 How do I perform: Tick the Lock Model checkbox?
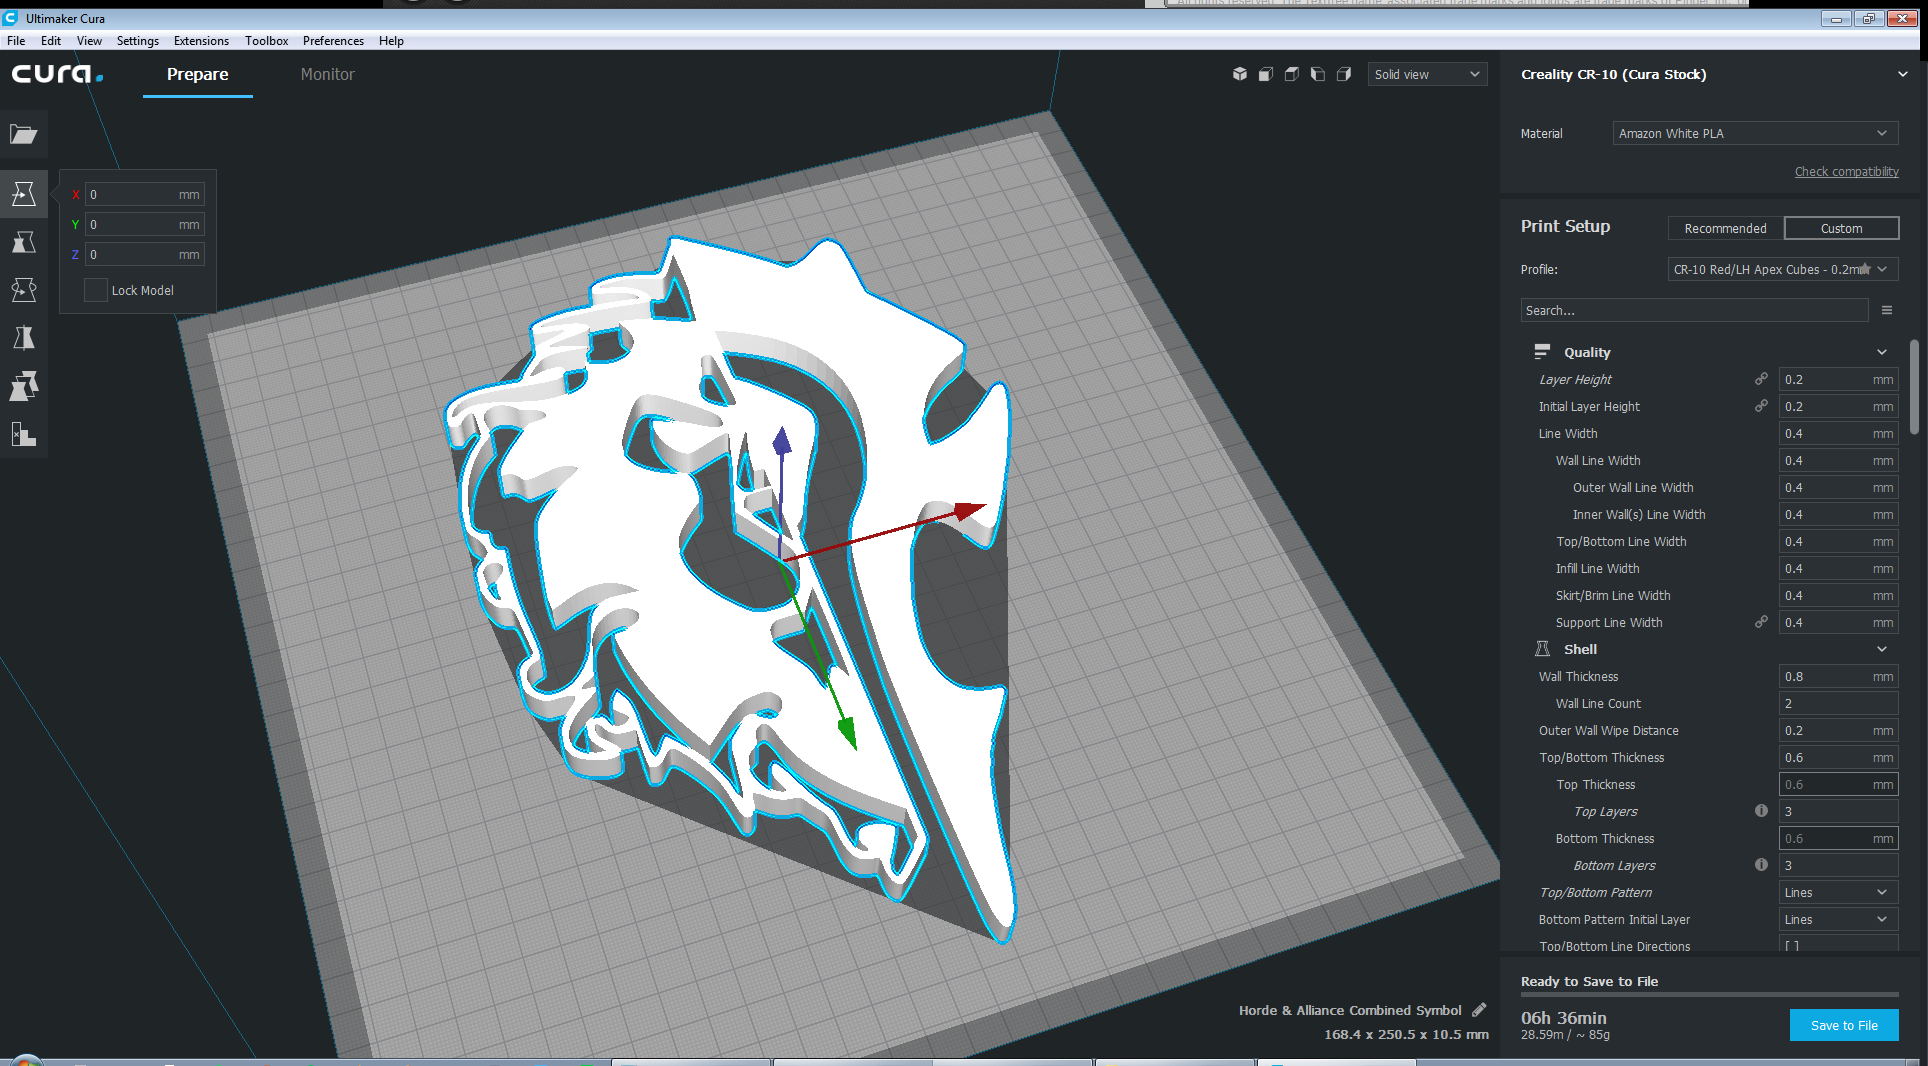tap(96, 290)
